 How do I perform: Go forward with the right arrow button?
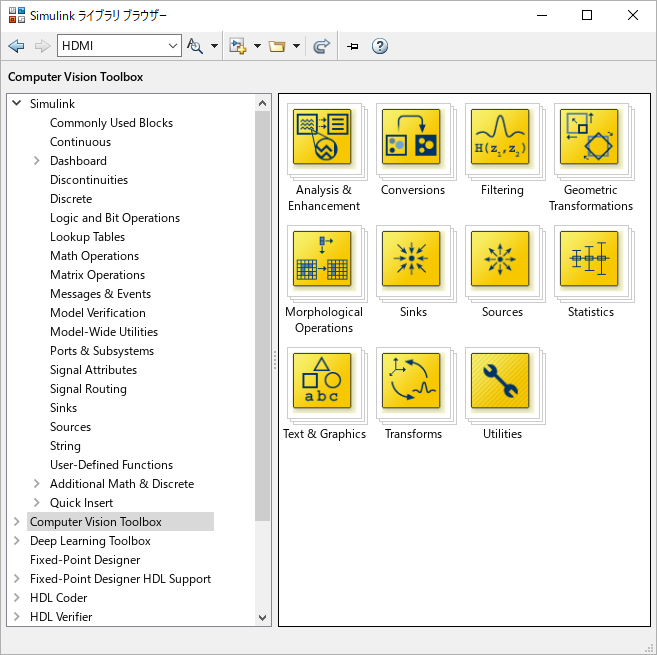42,46
